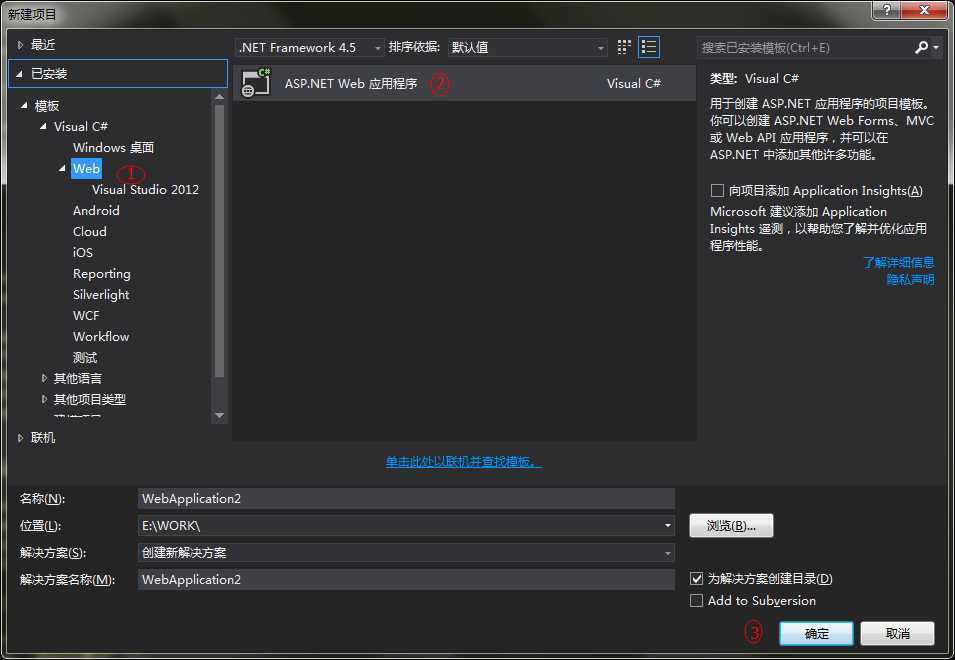Click the 浏览(B)... browse button

pos(731,525)
